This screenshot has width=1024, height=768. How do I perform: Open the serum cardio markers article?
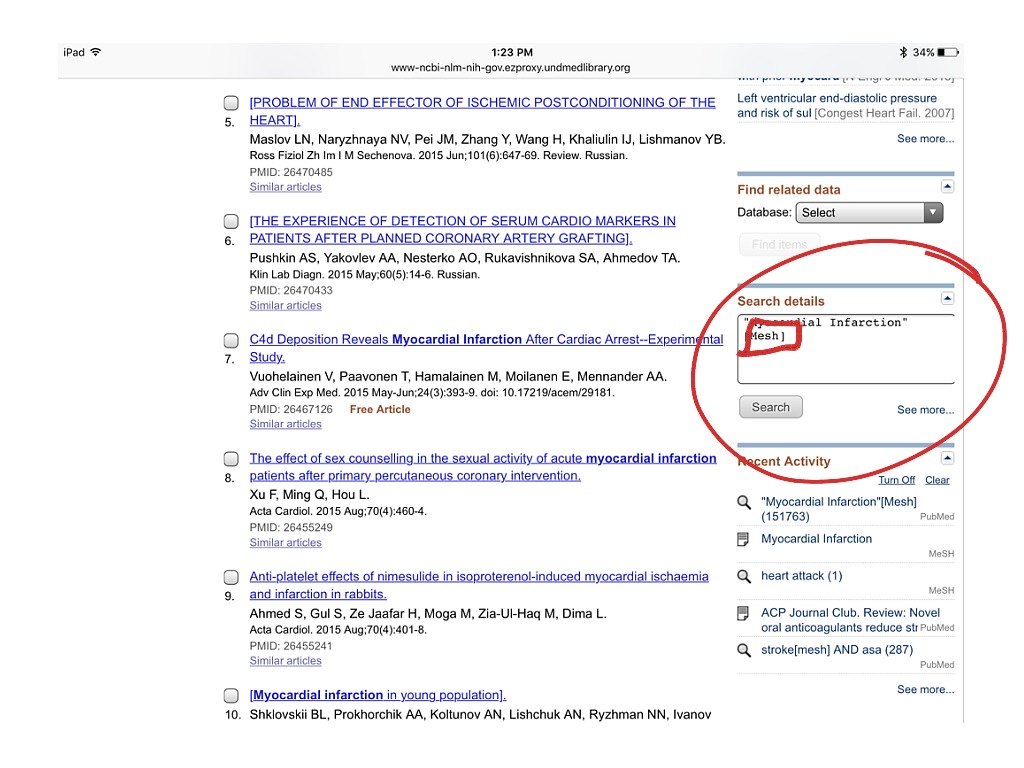[462, 229]
